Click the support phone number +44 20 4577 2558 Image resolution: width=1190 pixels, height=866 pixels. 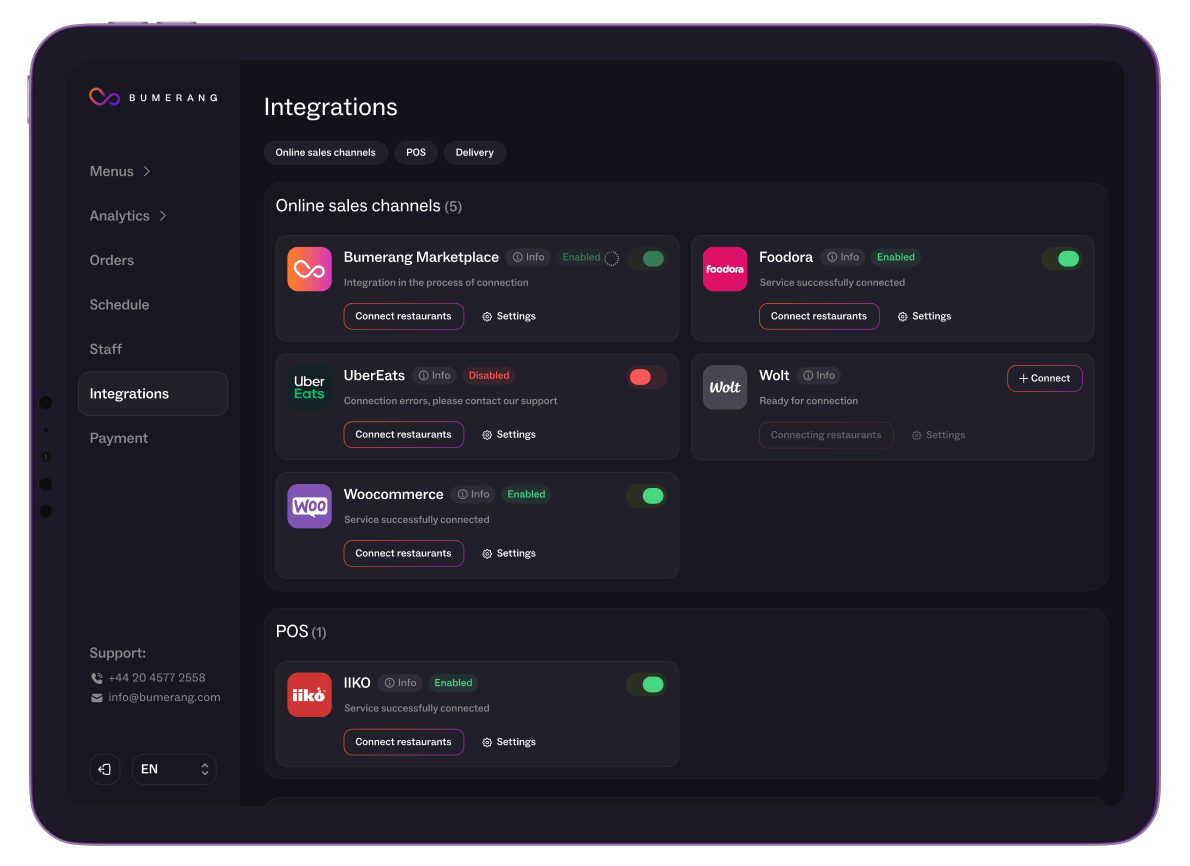click(x=157, y=678)
